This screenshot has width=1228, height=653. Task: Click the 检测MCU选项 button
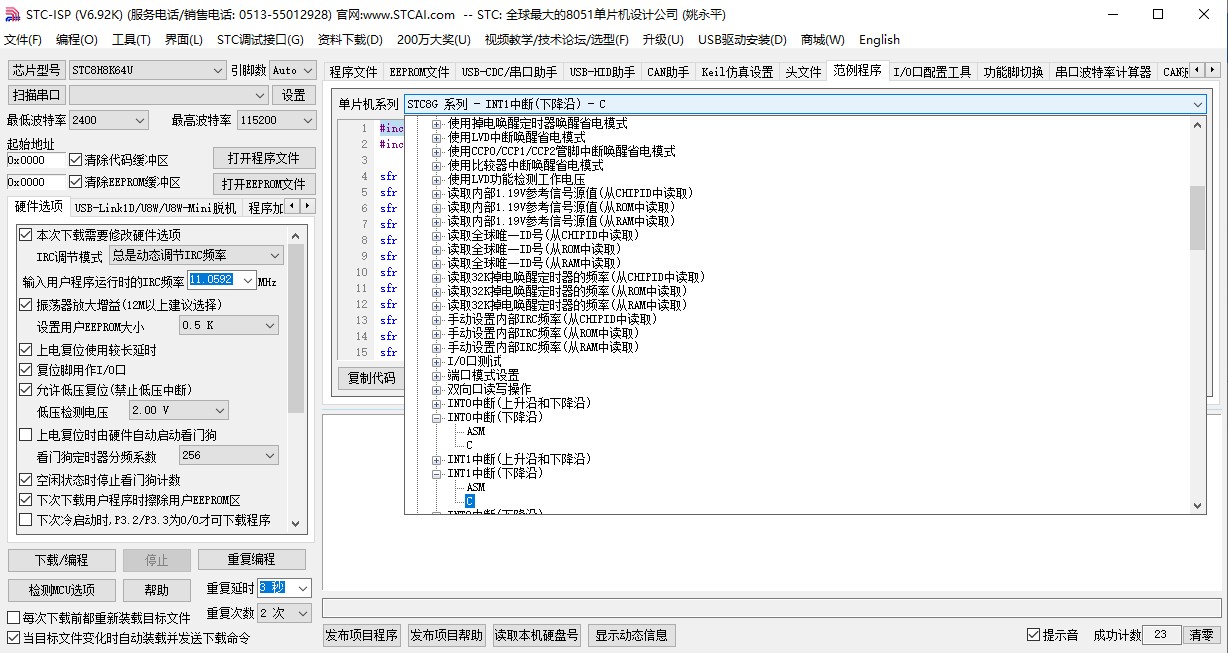[x=61, y=590]
